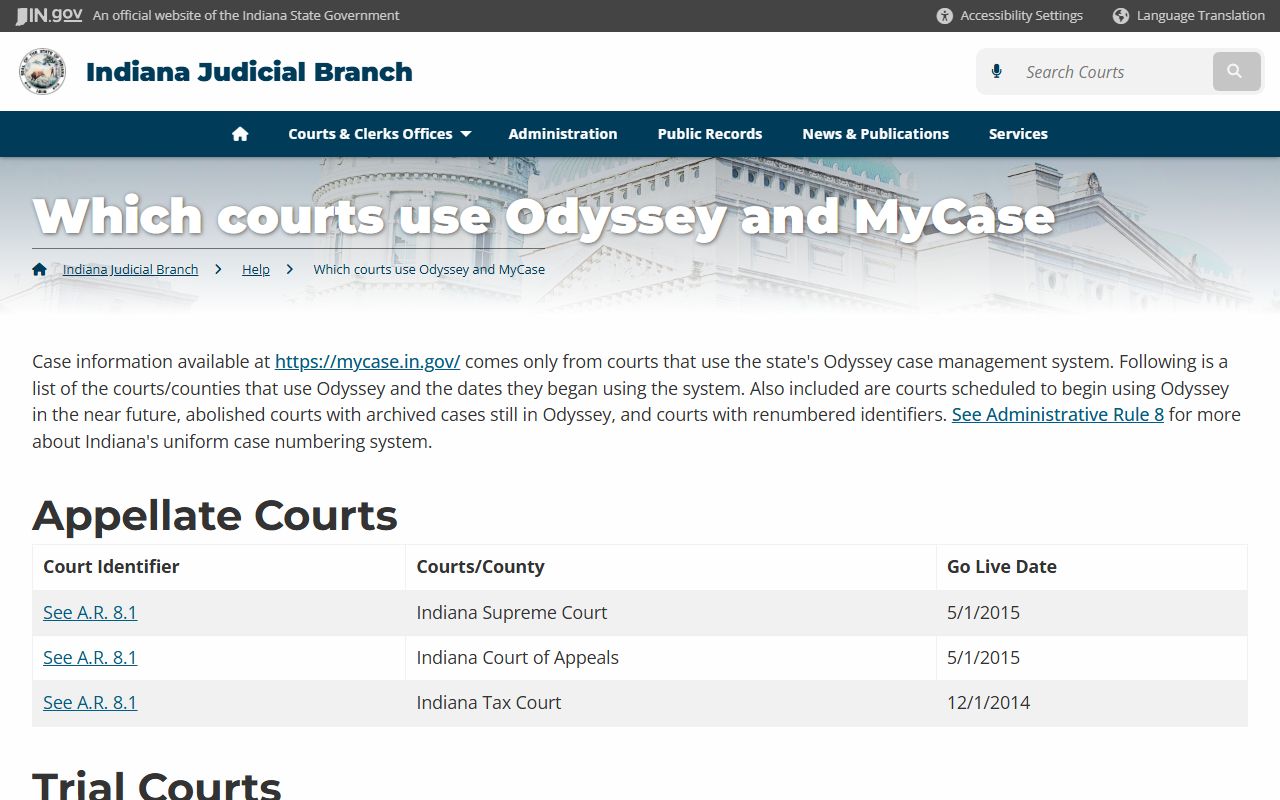Viewport: 1280px width, 800px height.
Task: Open See A.R. 8.1 for Court of Appeals
Action: [x=90, y=657]
